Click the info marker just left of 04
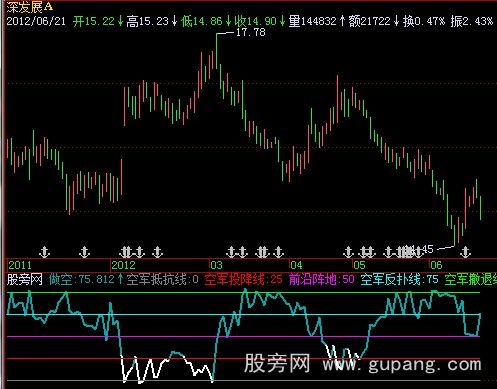497x389 pixels. [x=278, y=252]
